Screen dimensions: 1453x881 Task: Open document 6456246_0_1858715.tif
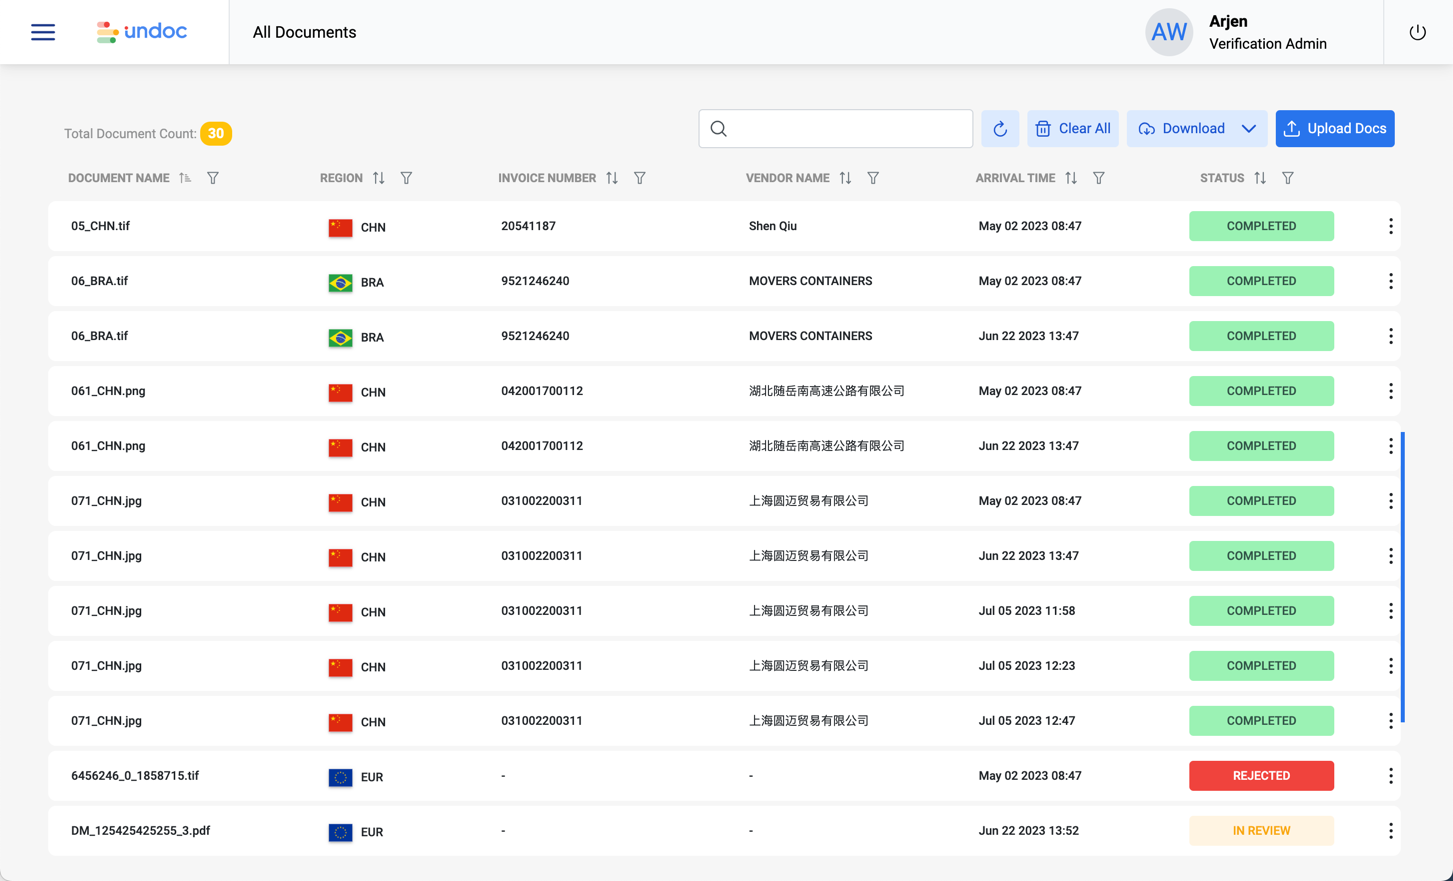(x=135, y=776)
